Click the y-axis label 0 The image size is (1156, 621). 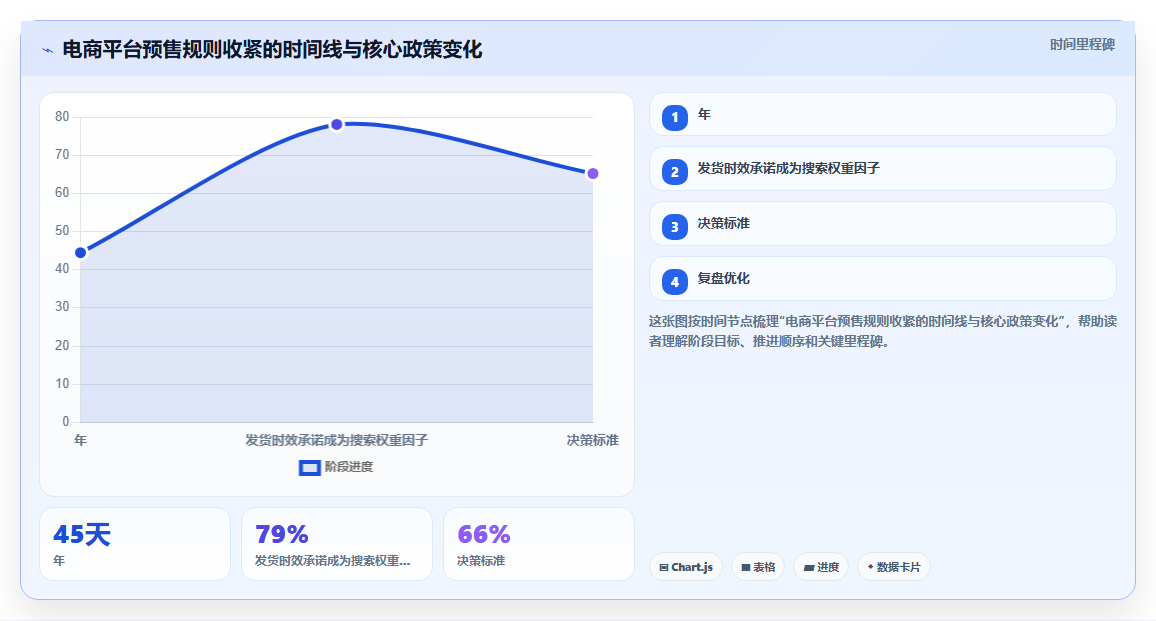click(66, 421)
